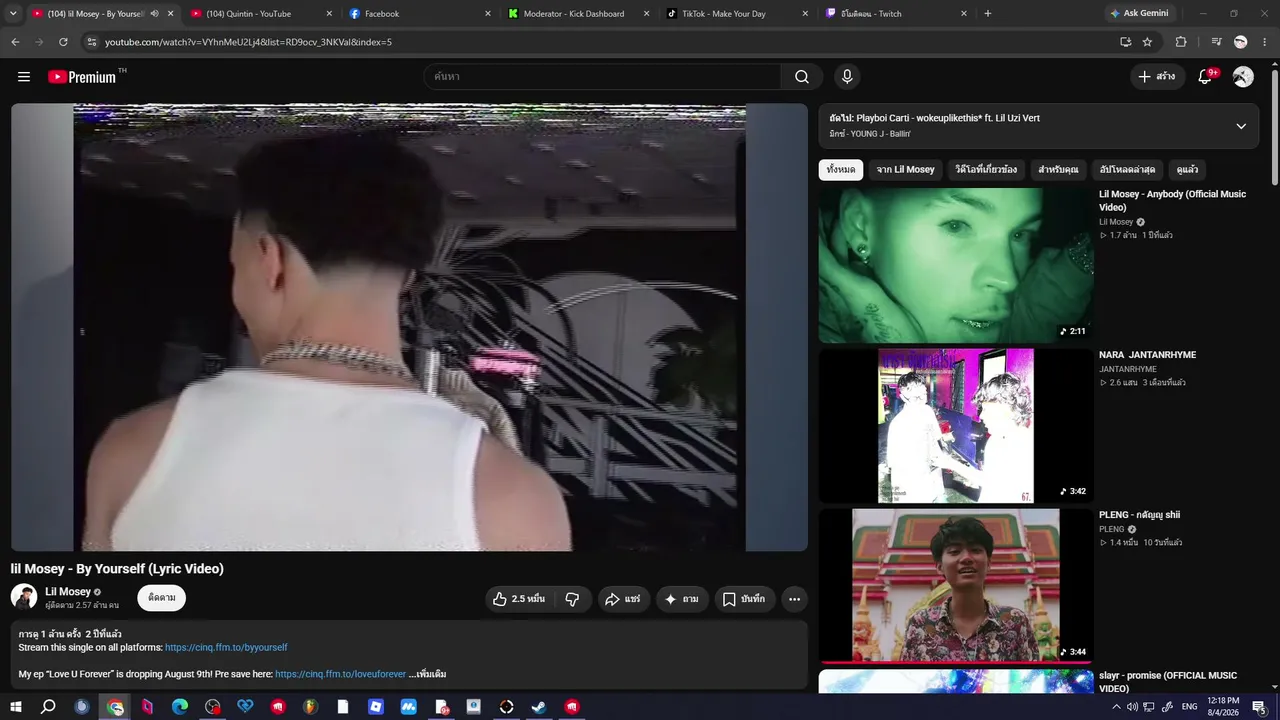Viewport: 1280px width, 720px height.
Task: Click the Chrome address bar URL
Action: coord(248,42)
